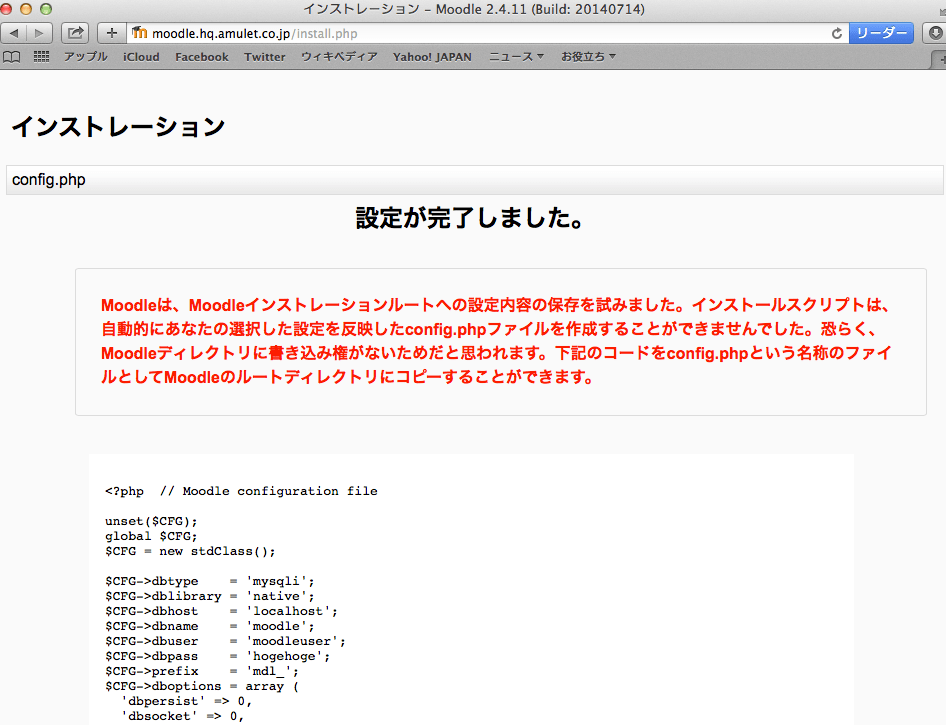This screenshot has width=946, height=725.
Task: Open the アップル bookmark
Action: (86, 57)
